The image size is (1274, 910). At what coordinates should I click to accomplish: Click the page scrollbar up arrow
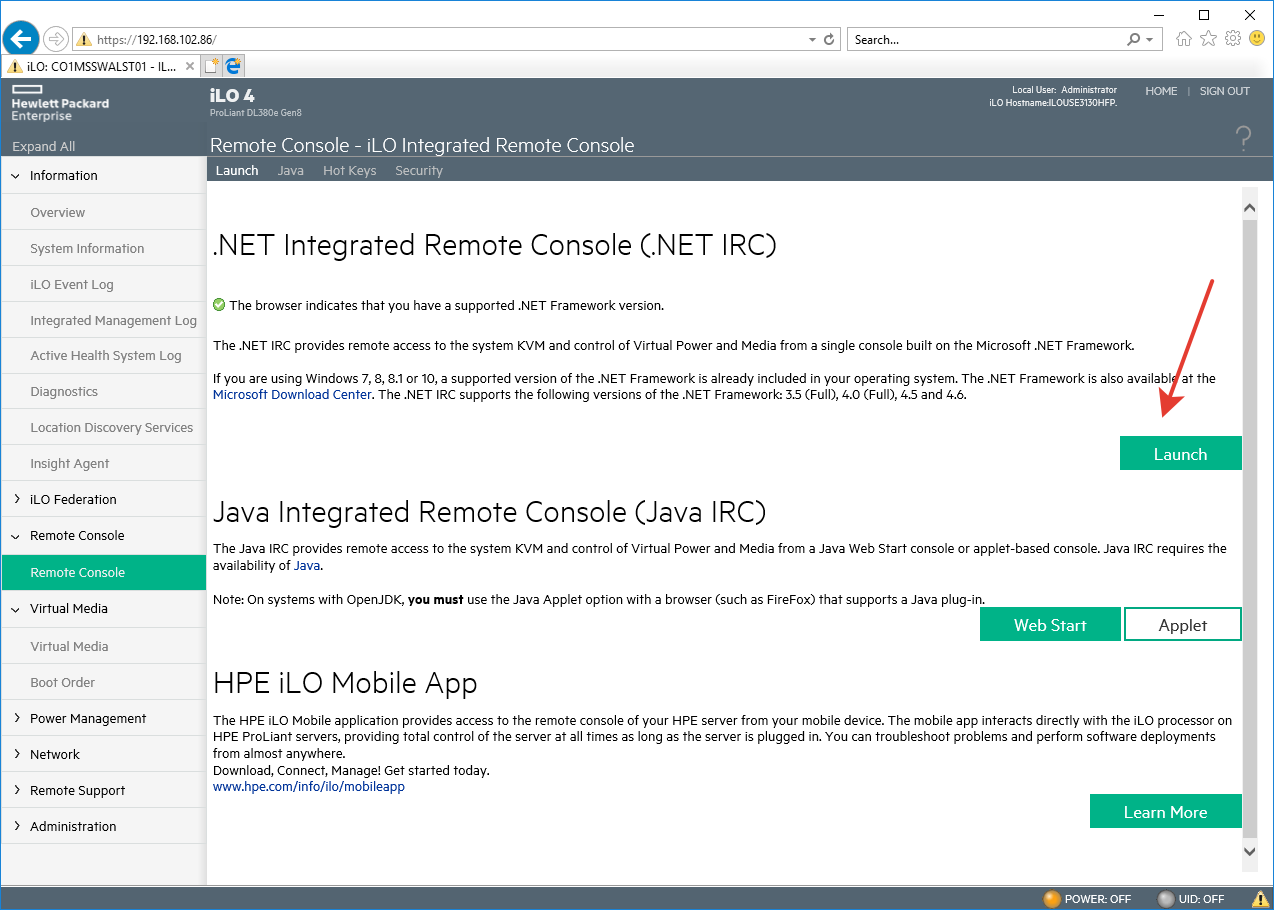tap(1249, 207)
